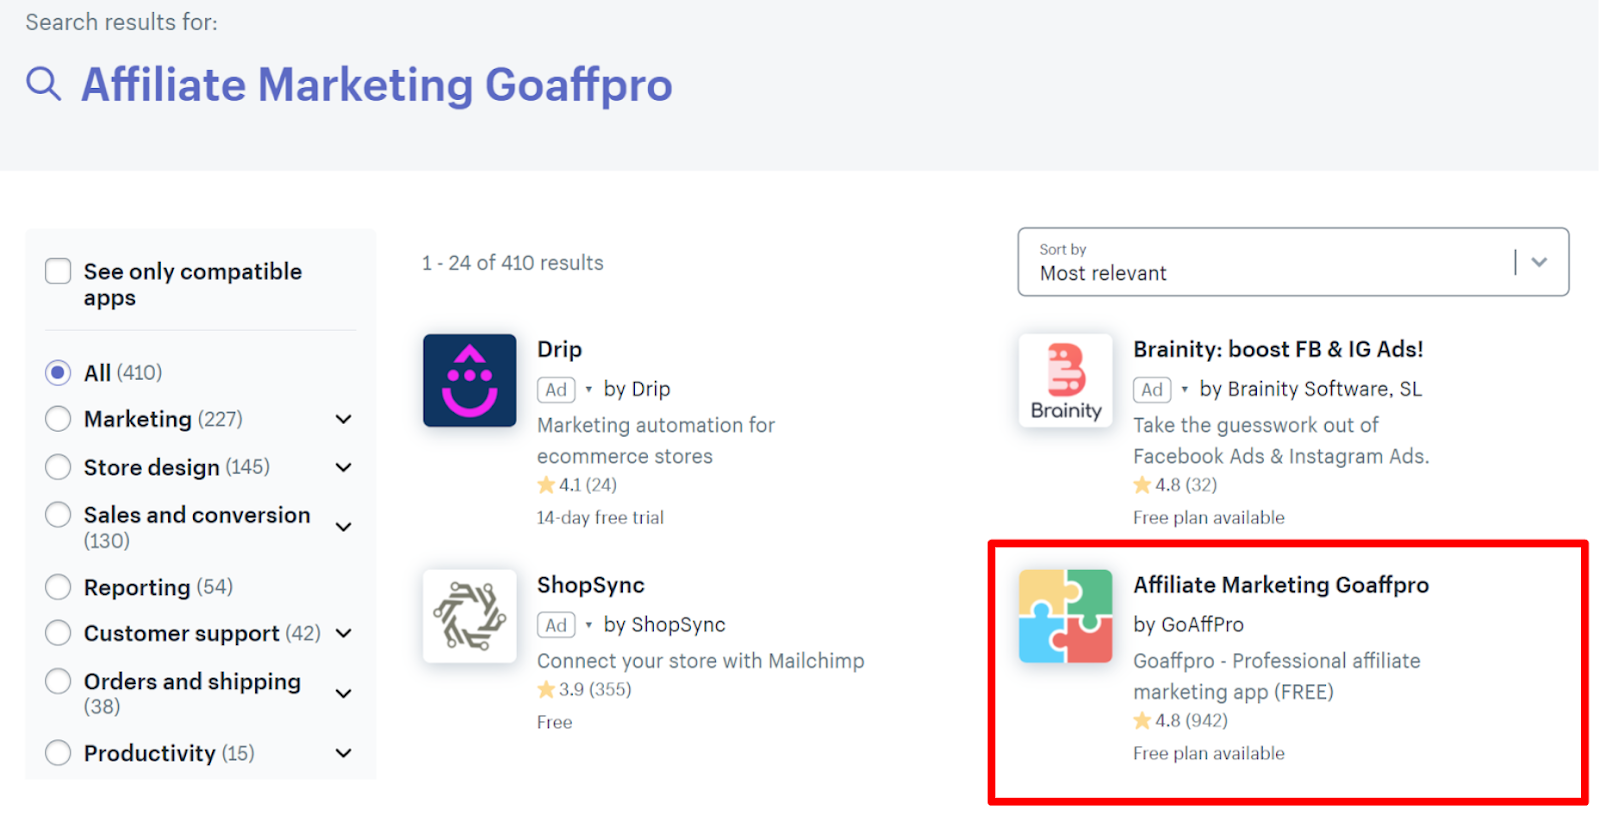Expand Orders and shipping chevron
Viewport: 1600px width, 817px height.
(x=343, y=693)
